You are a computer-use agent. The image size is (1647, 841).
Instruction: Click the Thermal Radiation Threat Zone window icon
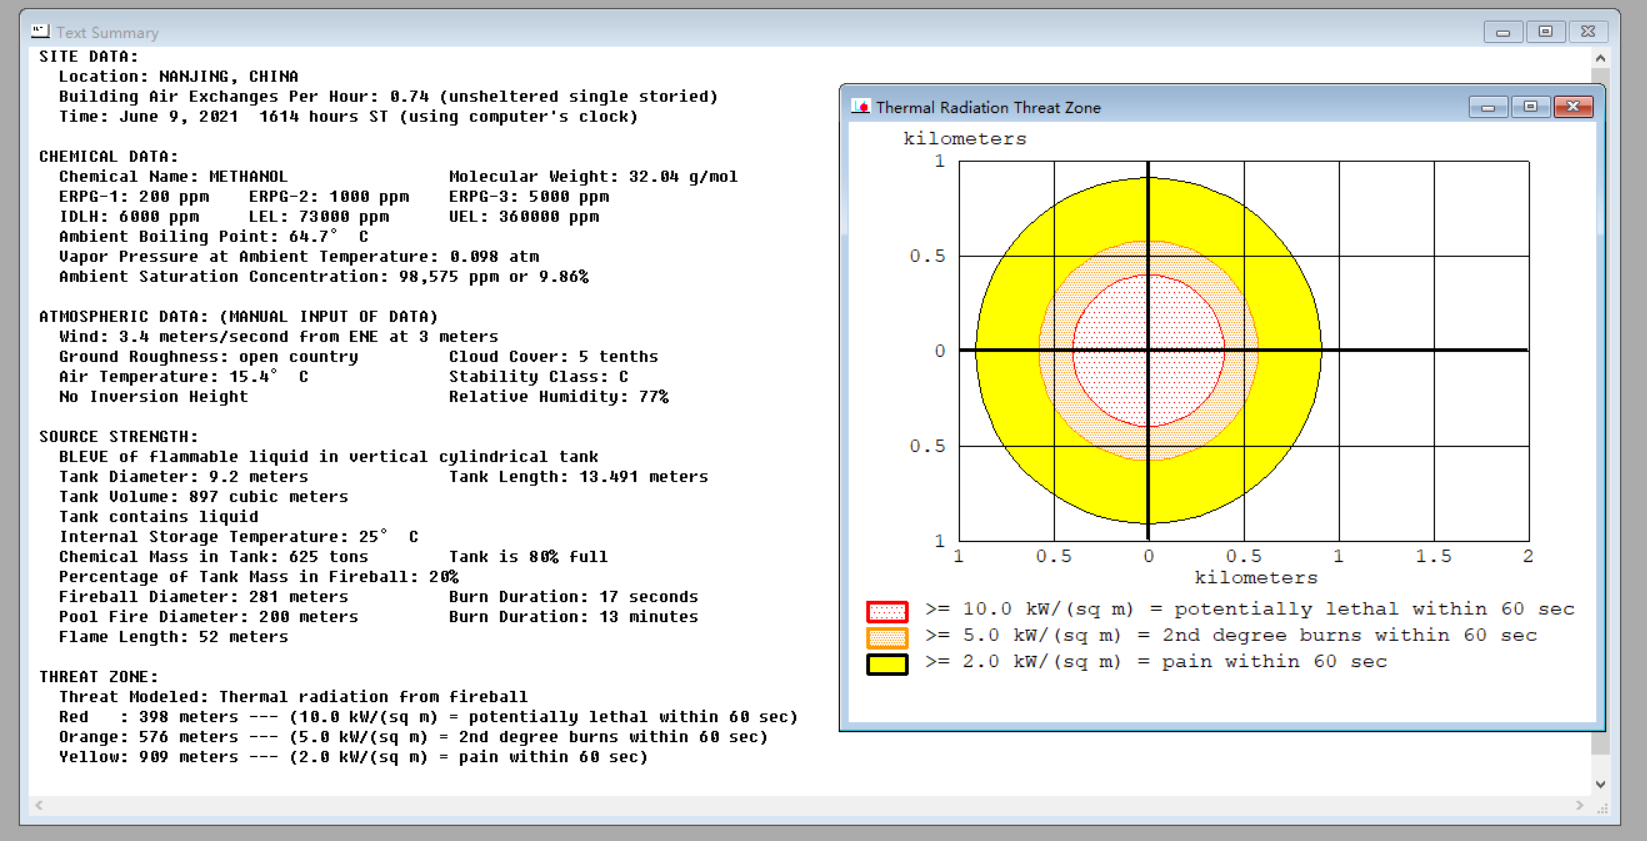[x=860, y=107]
